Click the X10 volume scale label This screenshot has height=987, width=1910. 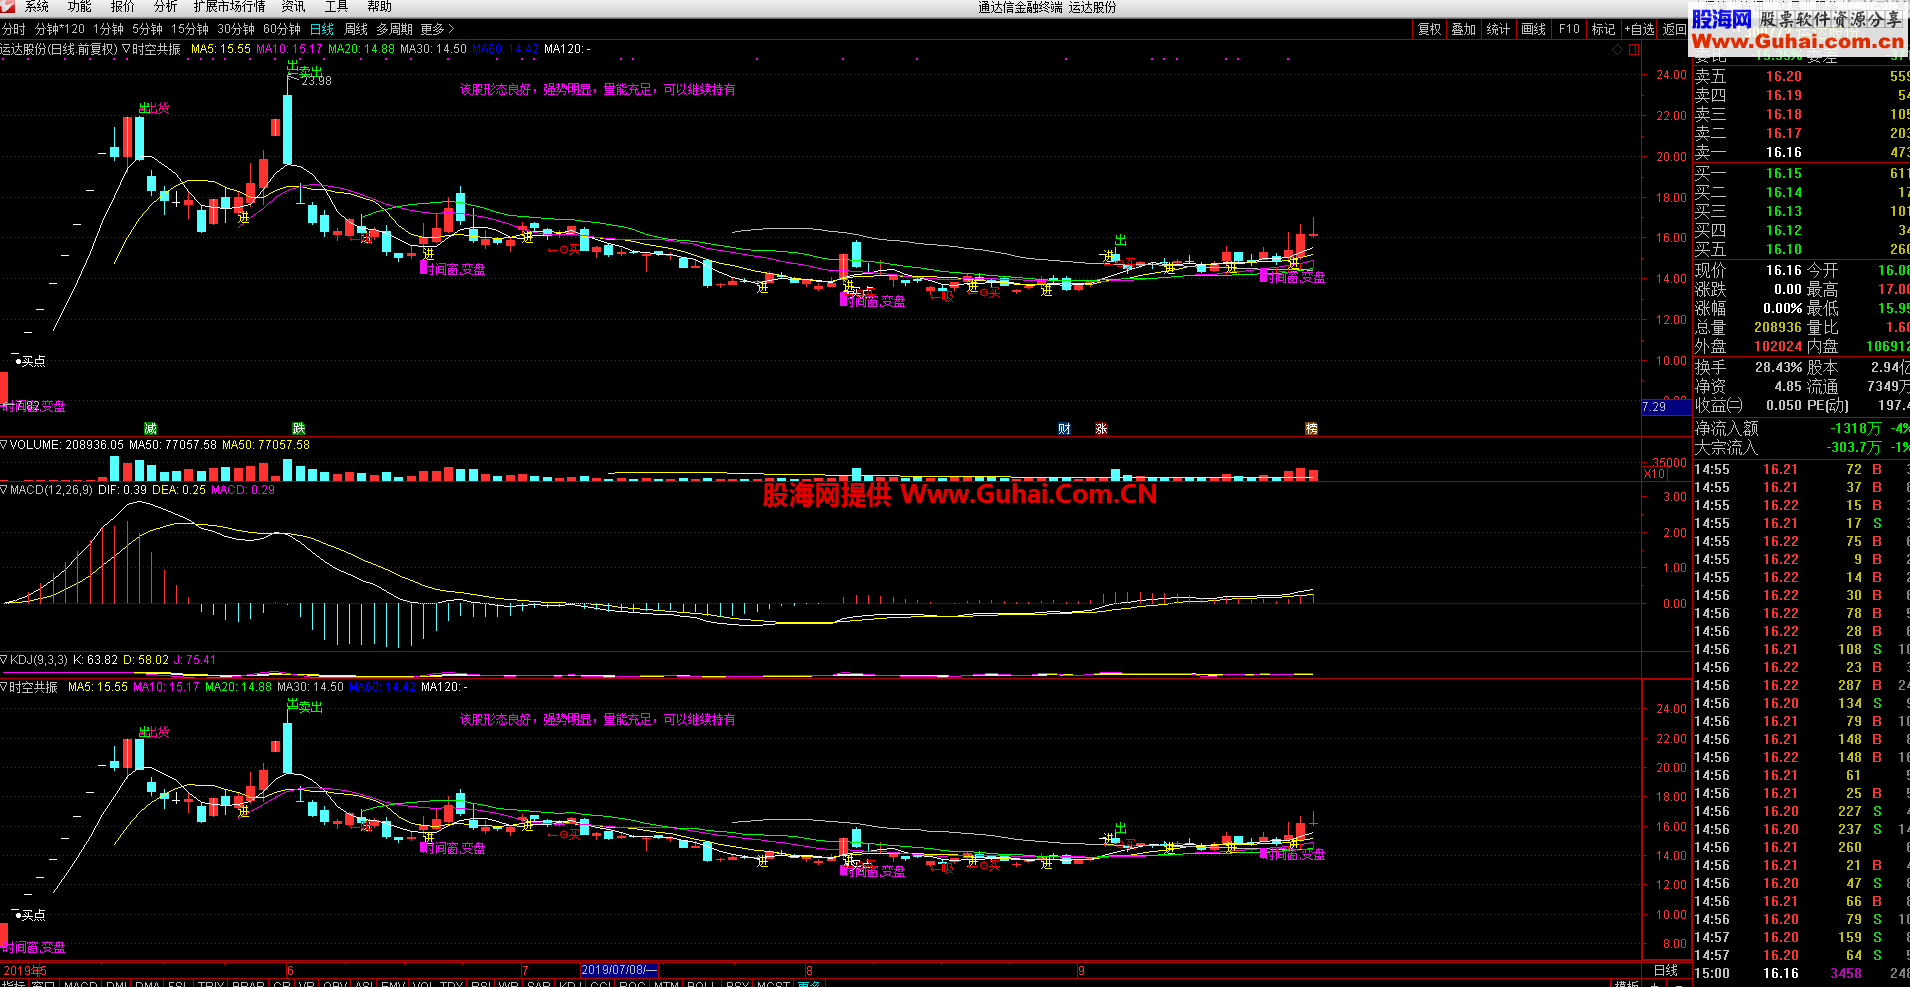point(1655,474)
